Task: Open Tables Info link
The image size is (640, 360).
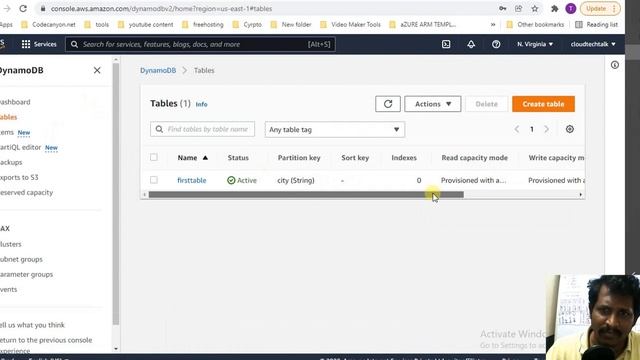Action: click(x=201, y=104)
